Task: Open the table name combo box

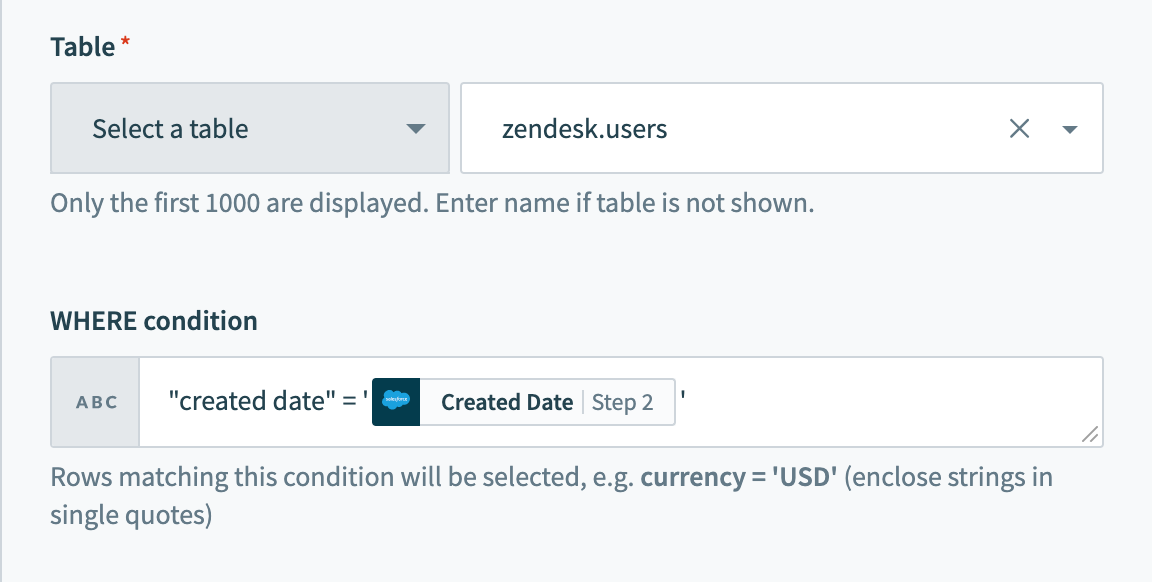Action: [x=780, y=128]
